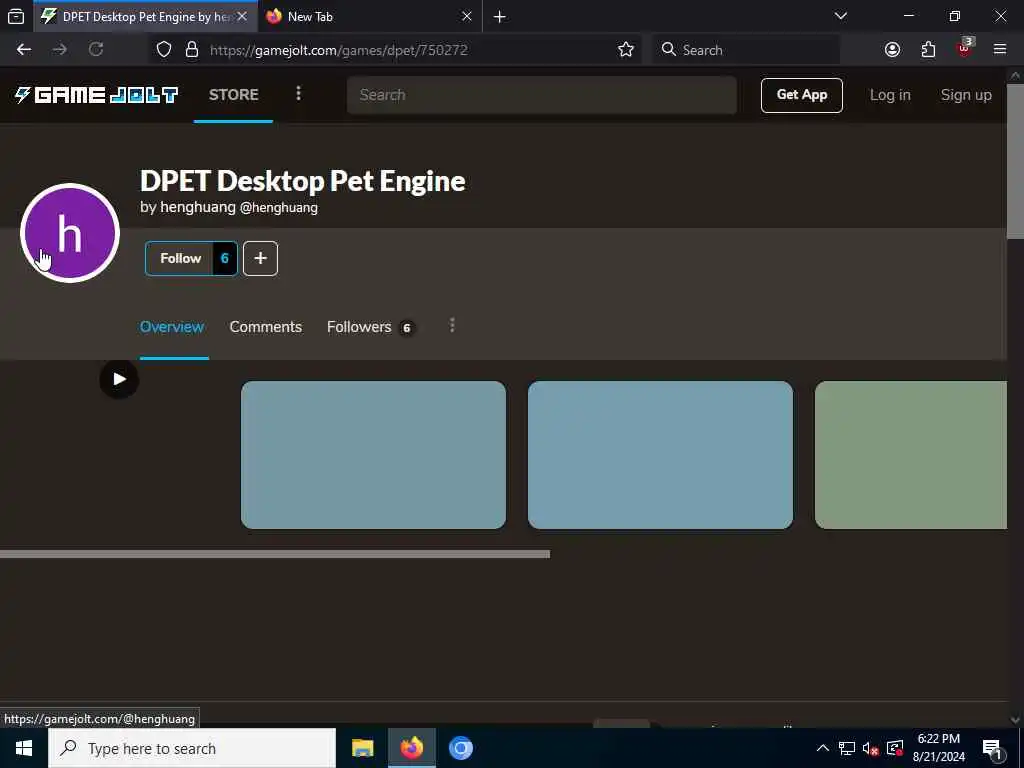Switch to the Followers tab

[x=370, y=327]
